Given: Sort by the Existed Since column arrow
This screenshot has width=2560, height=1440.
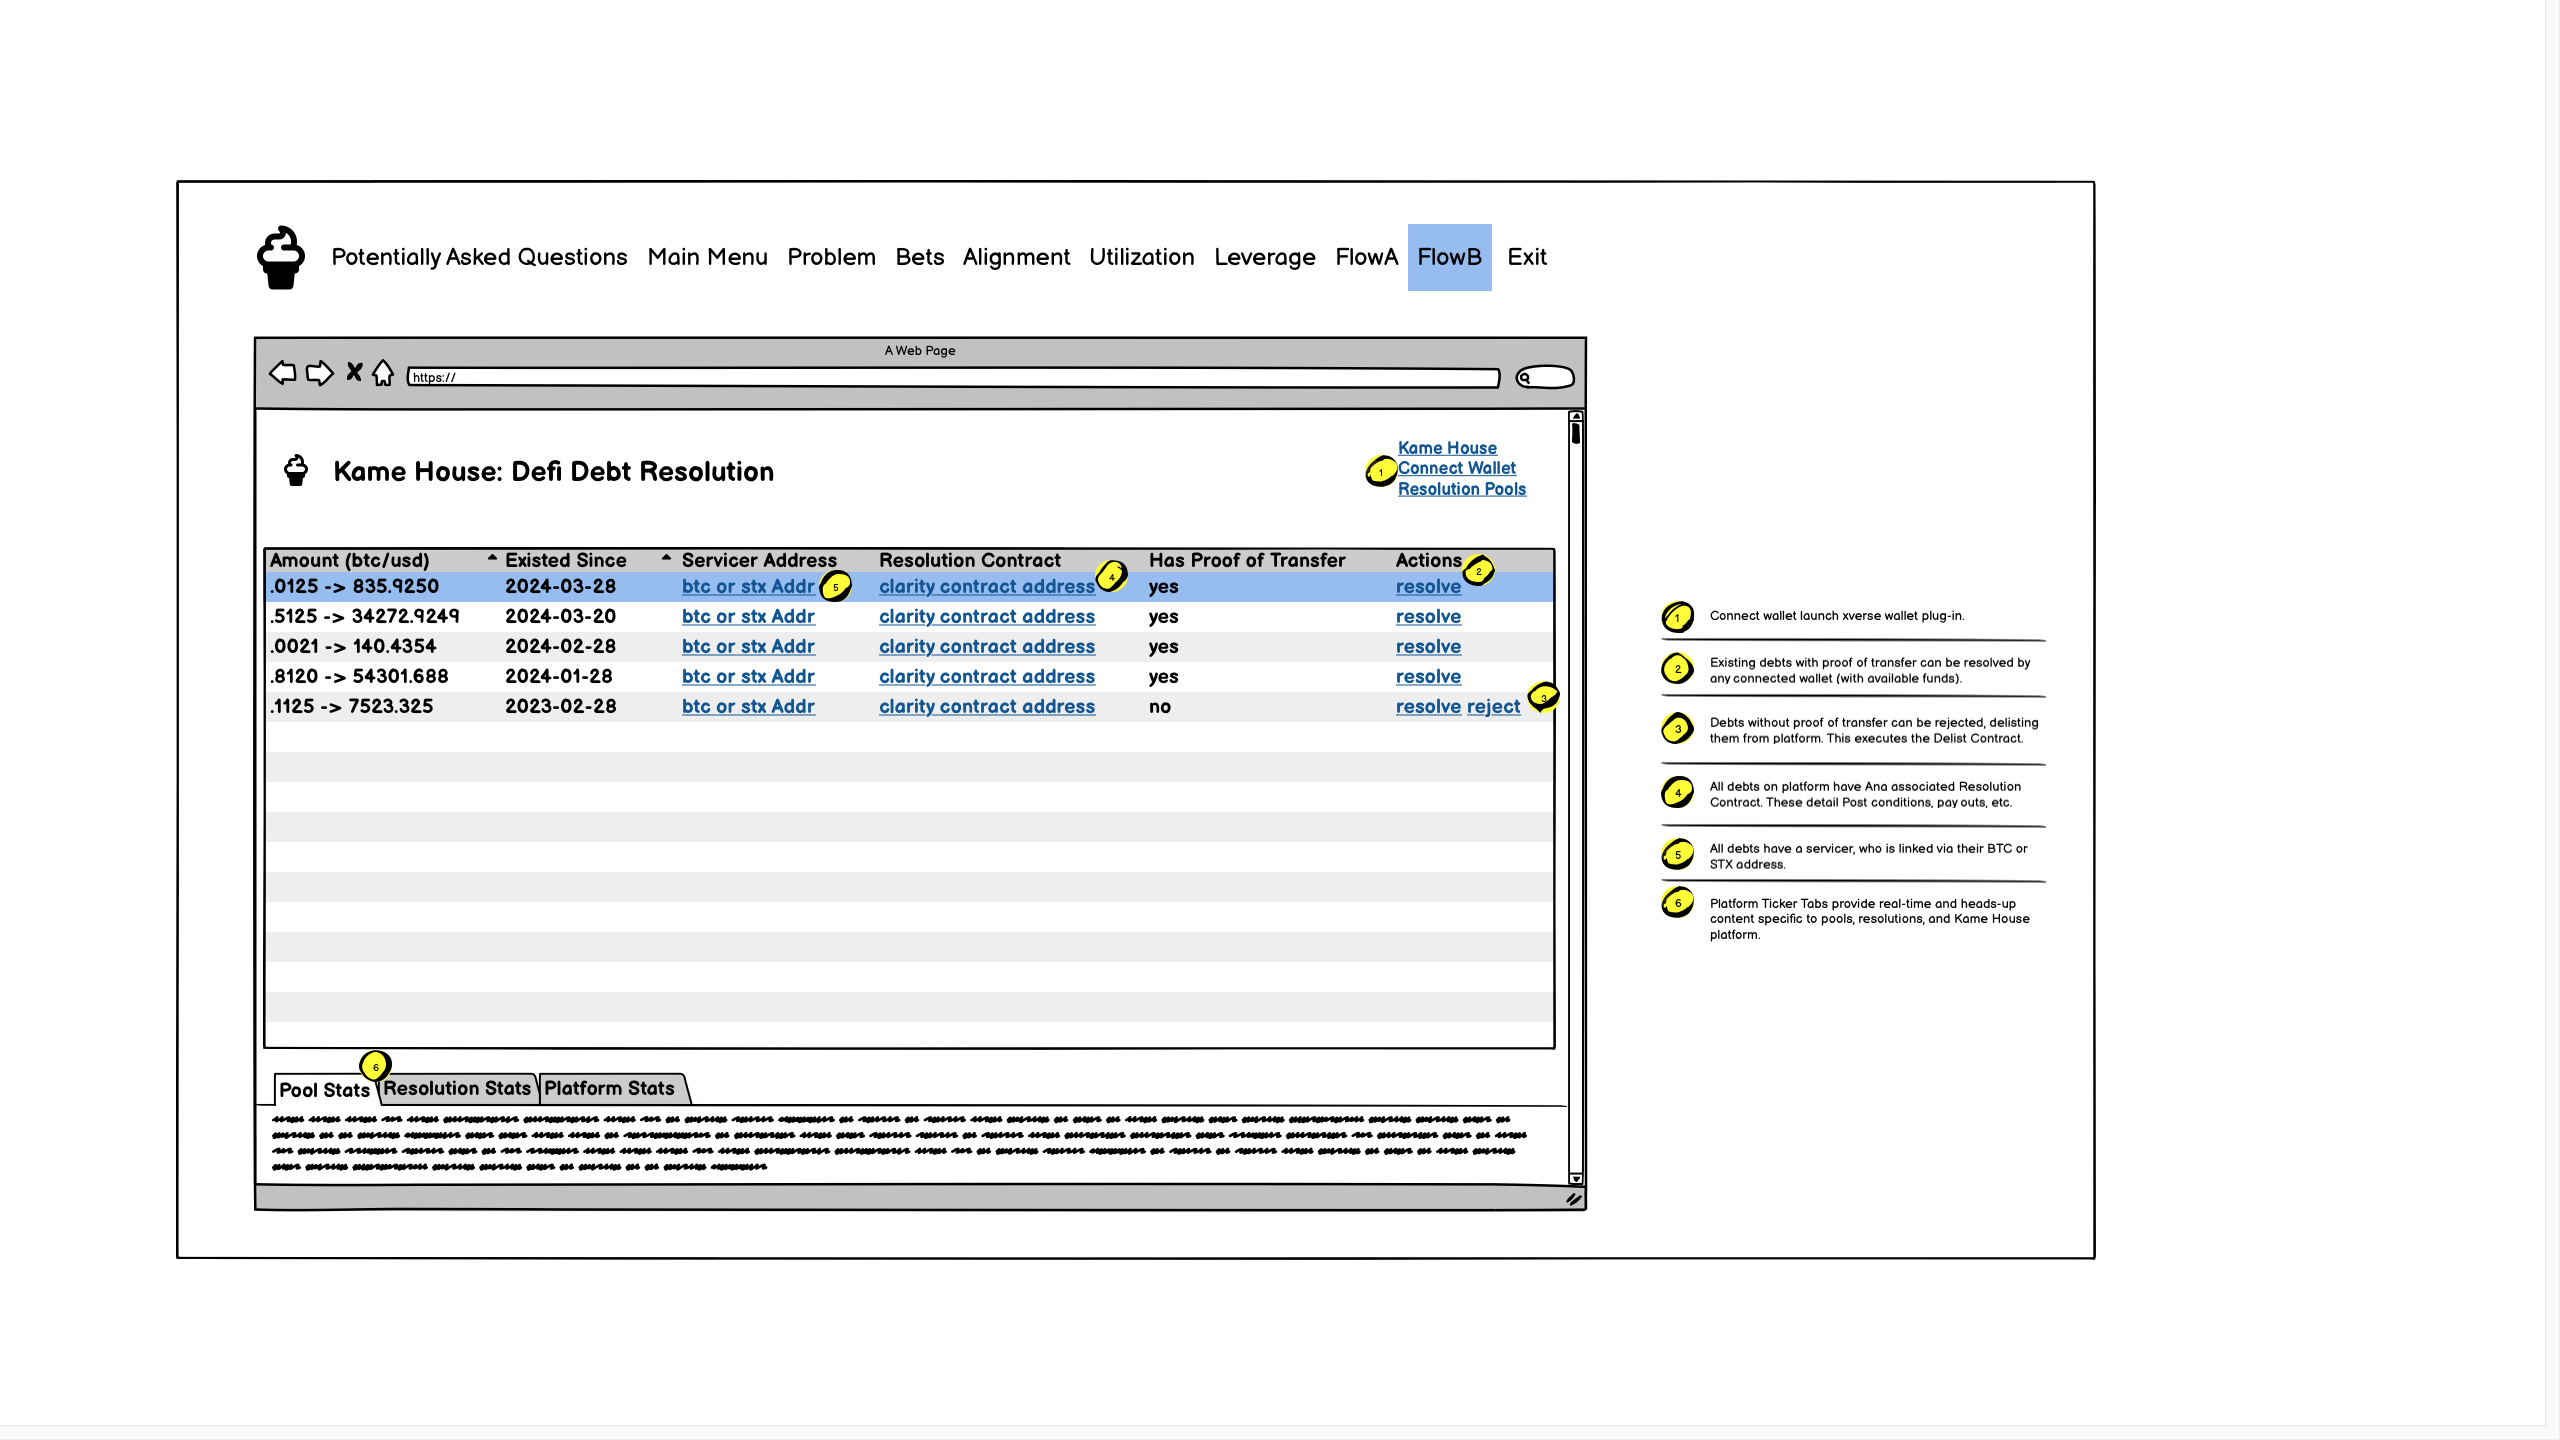Looking at the screenshot, I should [x=666, y=558].
